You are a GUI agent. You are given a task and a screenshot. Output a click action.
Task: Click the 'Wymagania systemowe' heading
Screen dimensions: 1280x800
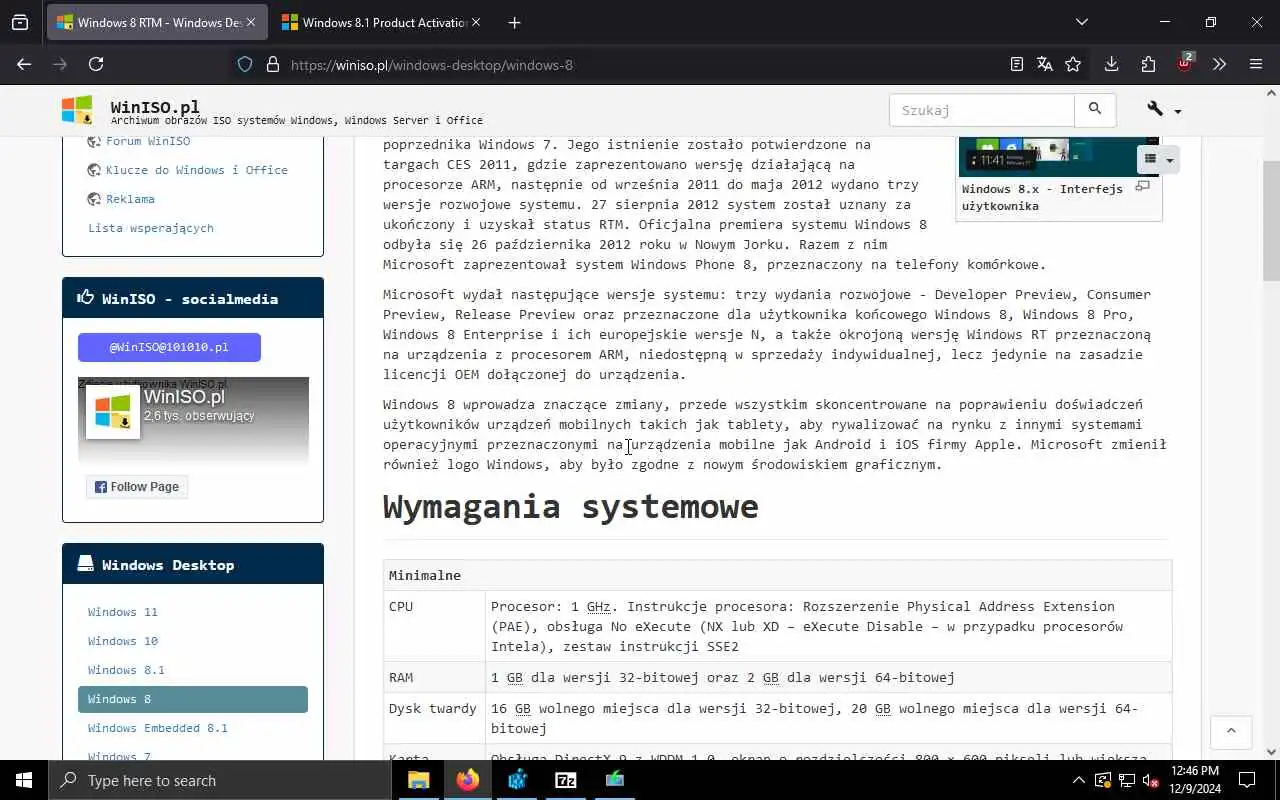(x=570, y=507)
